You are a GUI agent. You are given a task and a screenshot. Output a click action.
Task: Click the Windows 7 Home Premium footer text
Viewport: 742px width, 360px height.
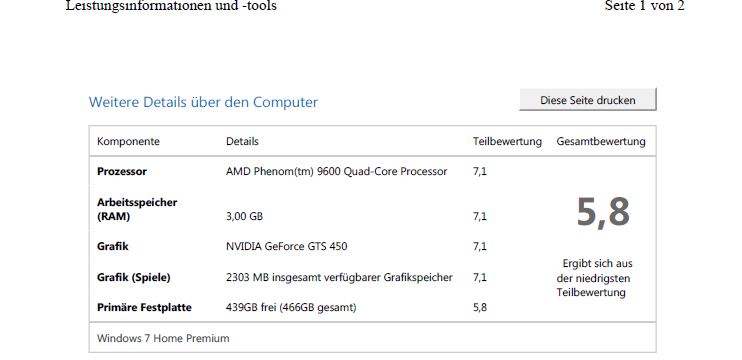click(163, 339)
